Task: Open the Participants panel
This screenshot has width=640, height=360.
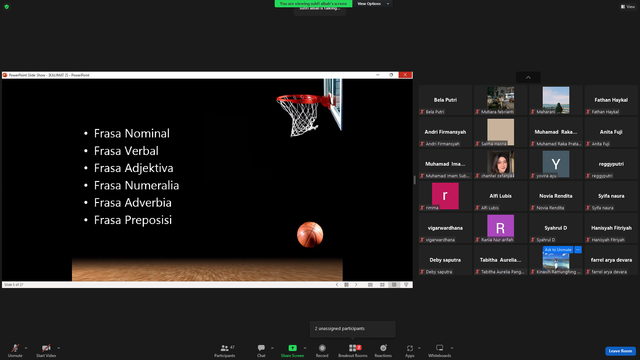Action: [x=224, y=350]
